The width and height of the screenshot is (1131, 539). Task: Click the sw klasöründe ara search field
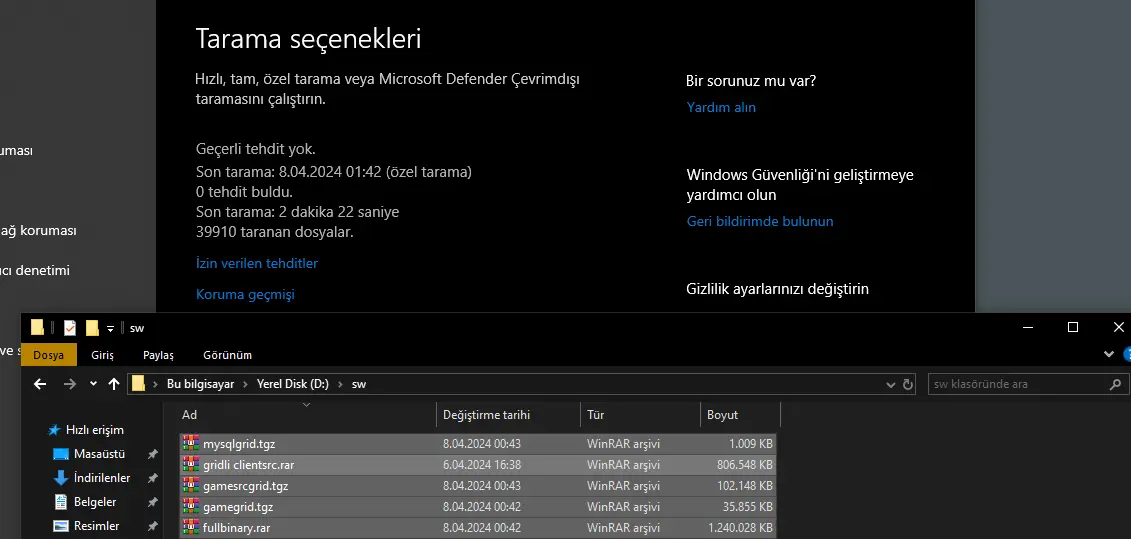(x=1015, y=384)
